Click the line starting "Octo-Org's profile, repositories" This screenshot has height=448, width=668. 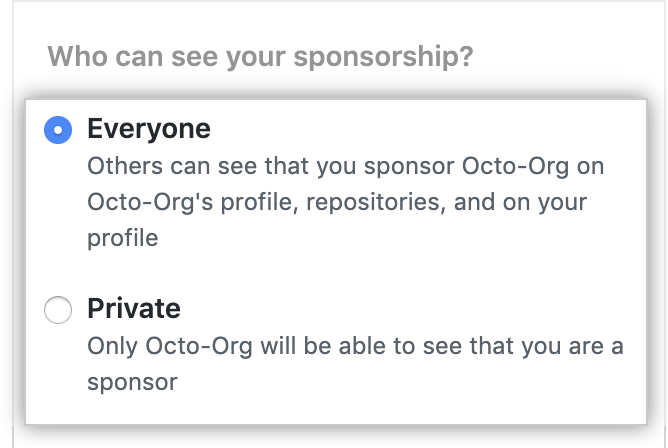point(337,202)
